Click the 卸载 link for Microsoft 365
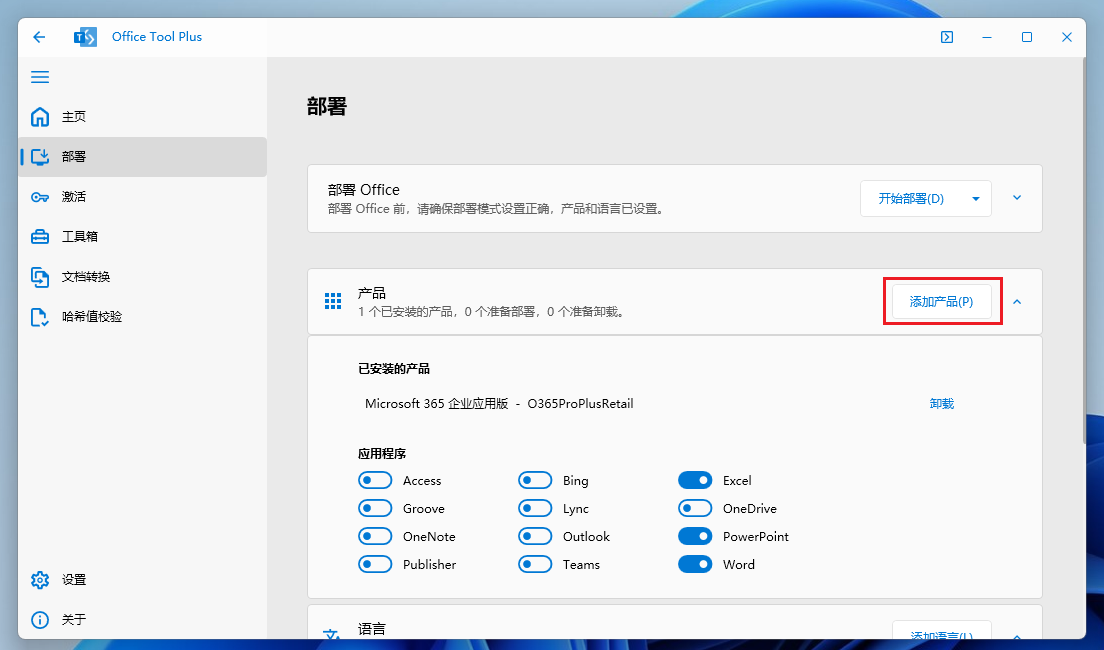Image resolution: width=1104 pixels, height=650 pixels. click(941, 404)
